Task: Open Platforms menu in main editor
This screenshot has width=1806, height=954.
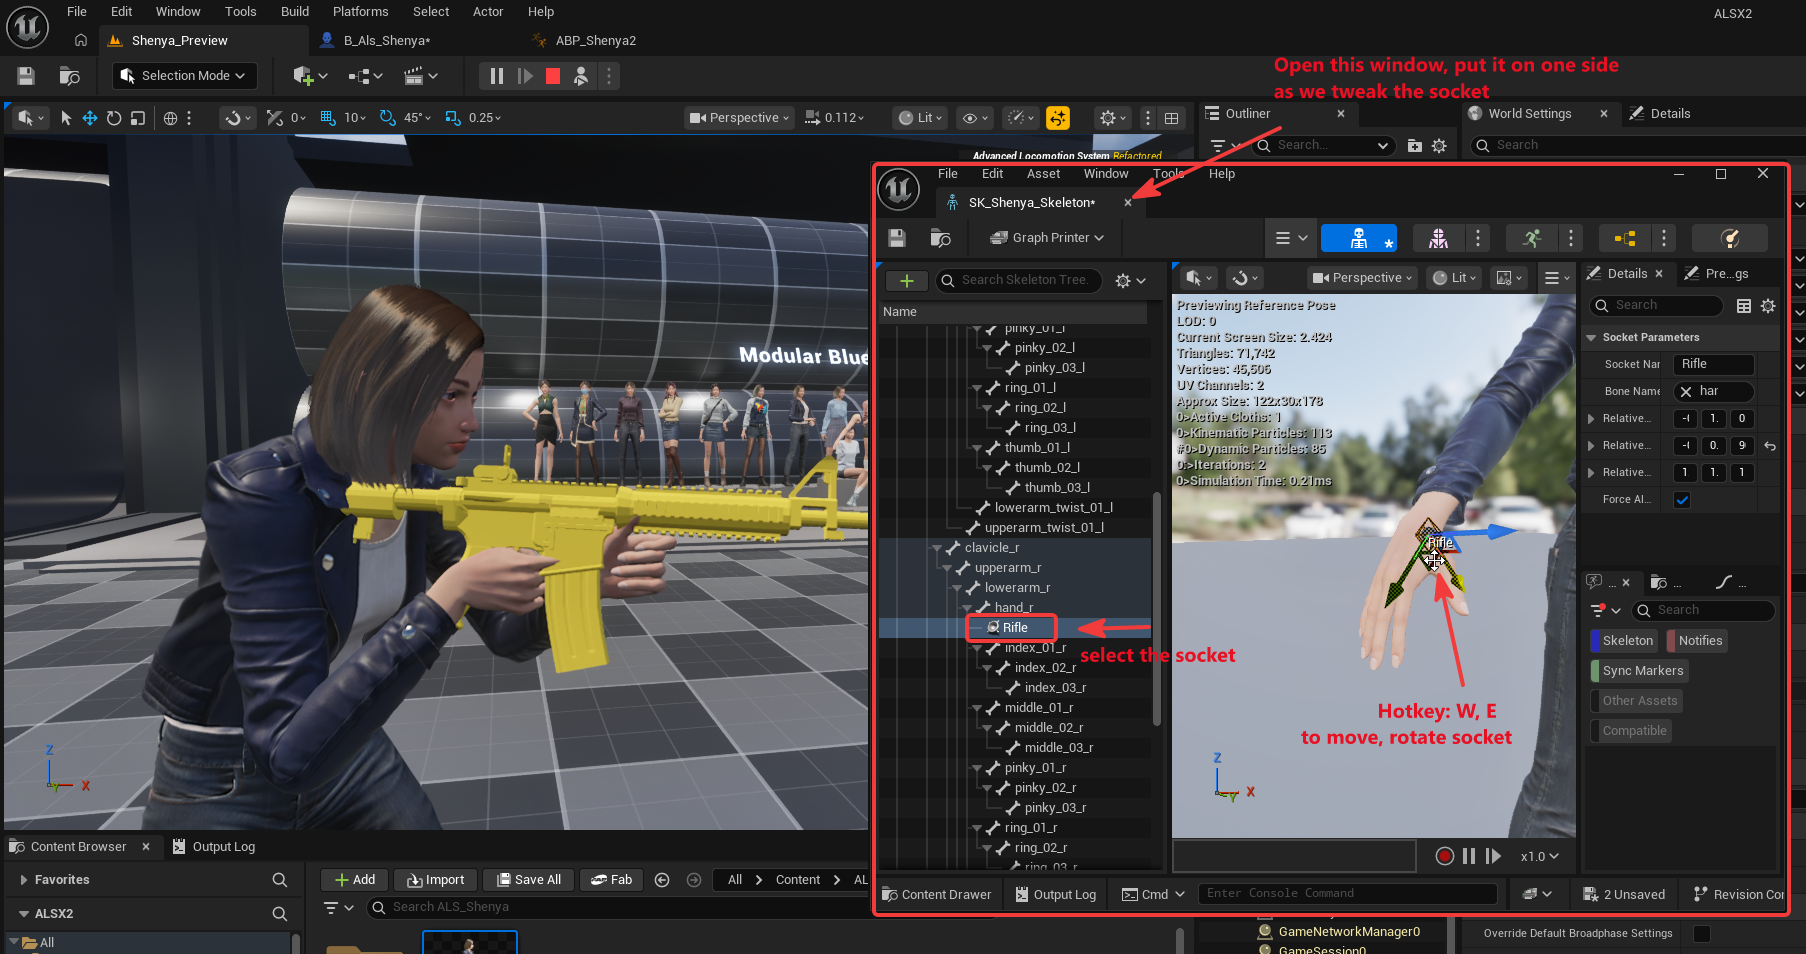Action: click(361, 12)
